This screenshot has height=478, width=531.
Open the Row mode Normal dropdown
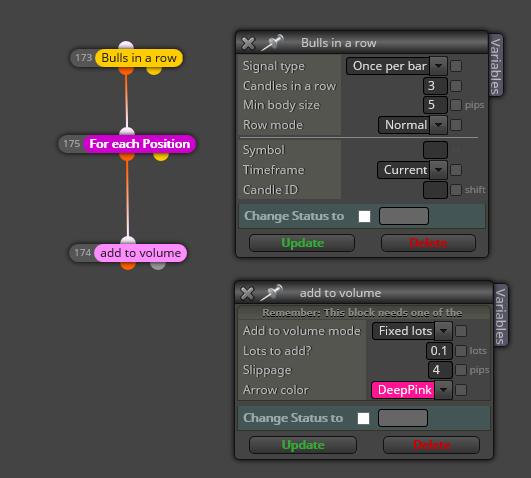click(x=412, y=125)
